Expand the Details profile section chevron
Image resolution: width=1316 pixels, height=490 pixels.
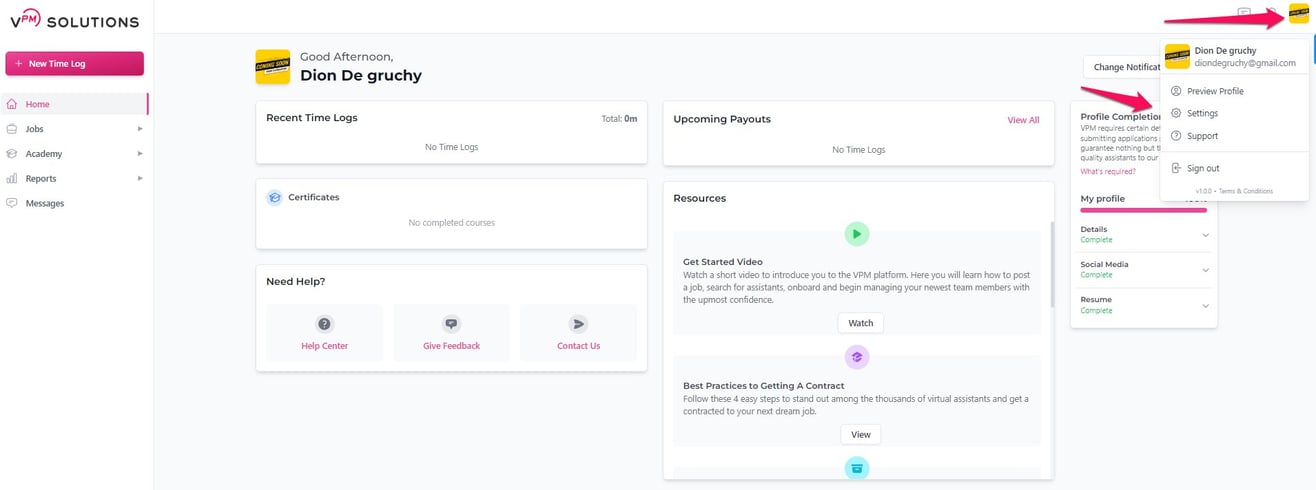coord(1205,235)
